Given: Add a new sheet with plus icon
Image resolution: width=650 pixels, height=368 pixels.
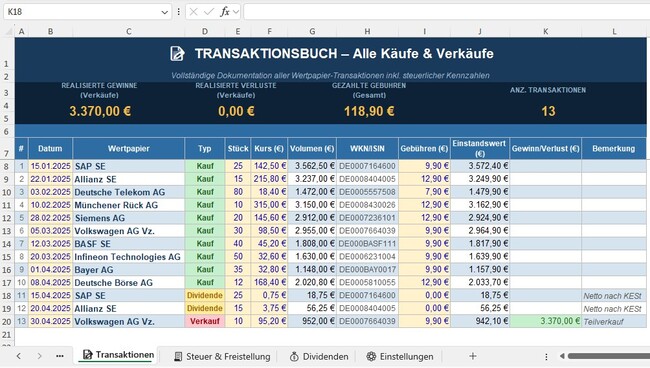Looking at the screenshot, I should tap(473, 356).
